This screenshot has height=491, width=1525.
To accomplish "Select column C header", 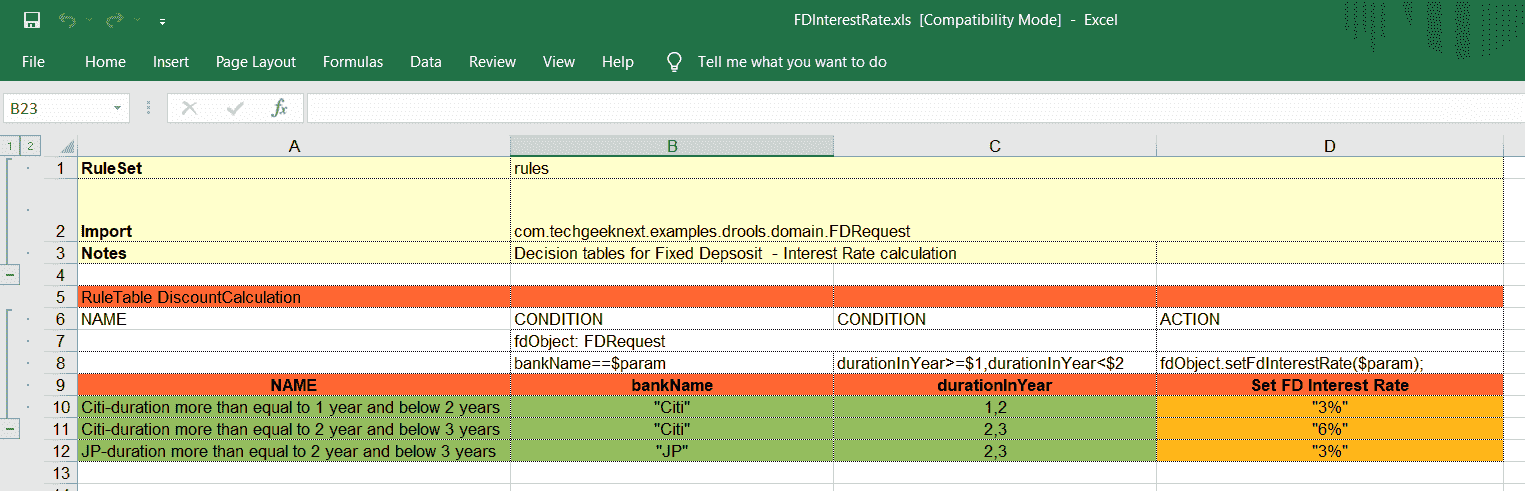I will 995,147.
